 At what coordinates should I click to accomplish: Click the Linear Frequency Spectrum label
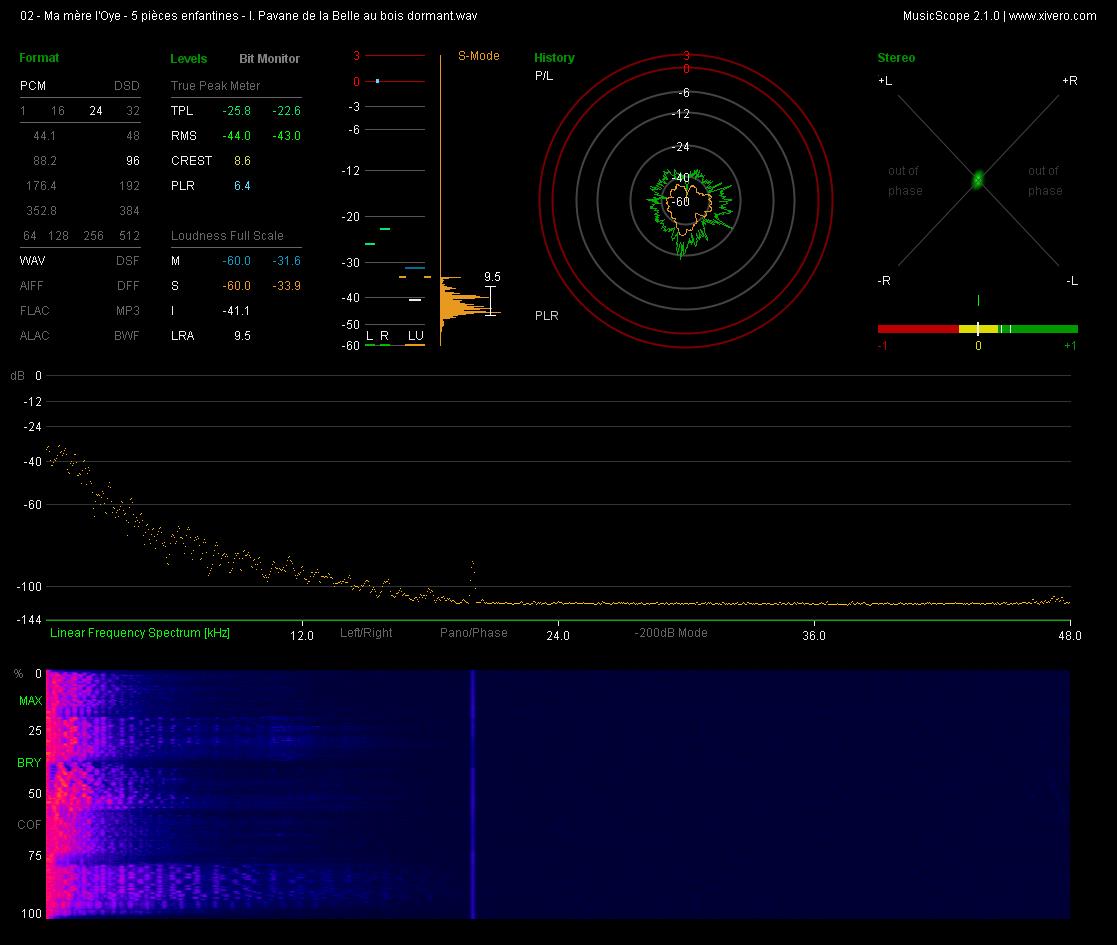[x=140, y=632]
